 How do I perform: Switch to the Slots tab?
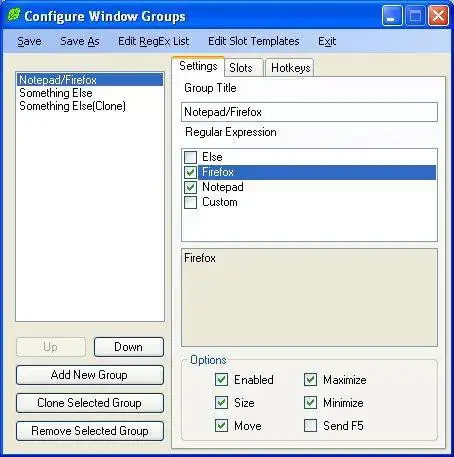tap(241, 68)
